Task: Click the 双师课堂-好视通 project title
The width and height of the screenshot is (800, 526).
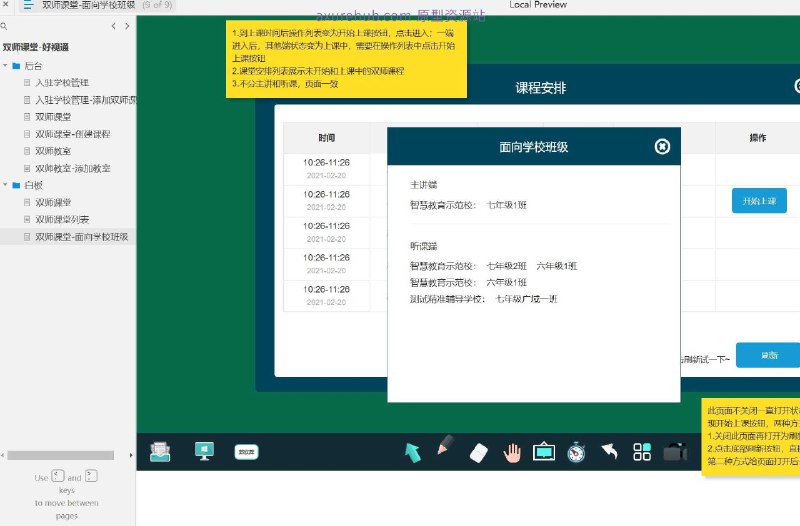Action: pos(36,47)
